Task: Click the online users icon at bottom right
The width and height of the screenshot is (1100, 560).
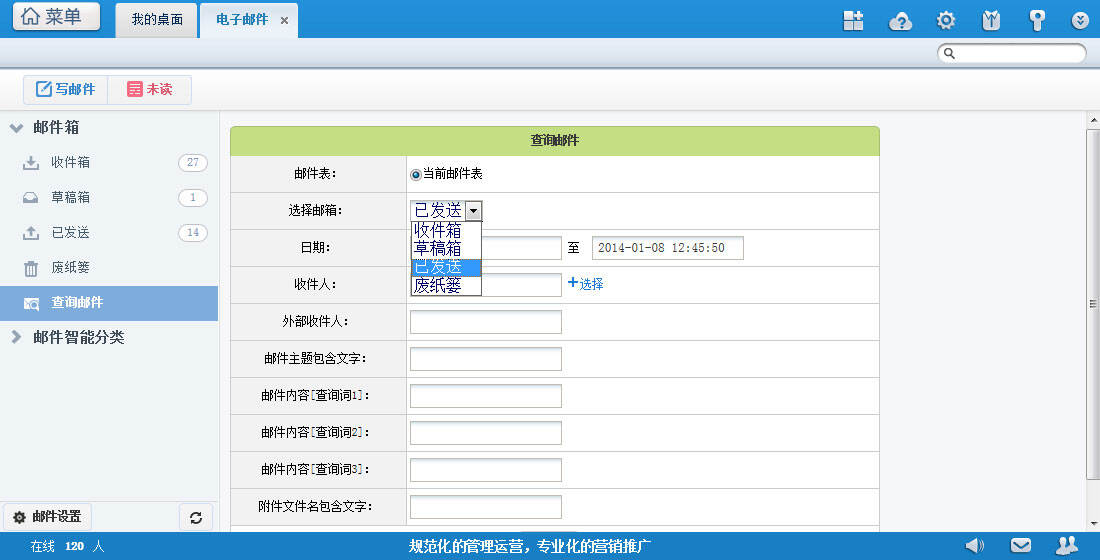Action: pos(1067,545)
